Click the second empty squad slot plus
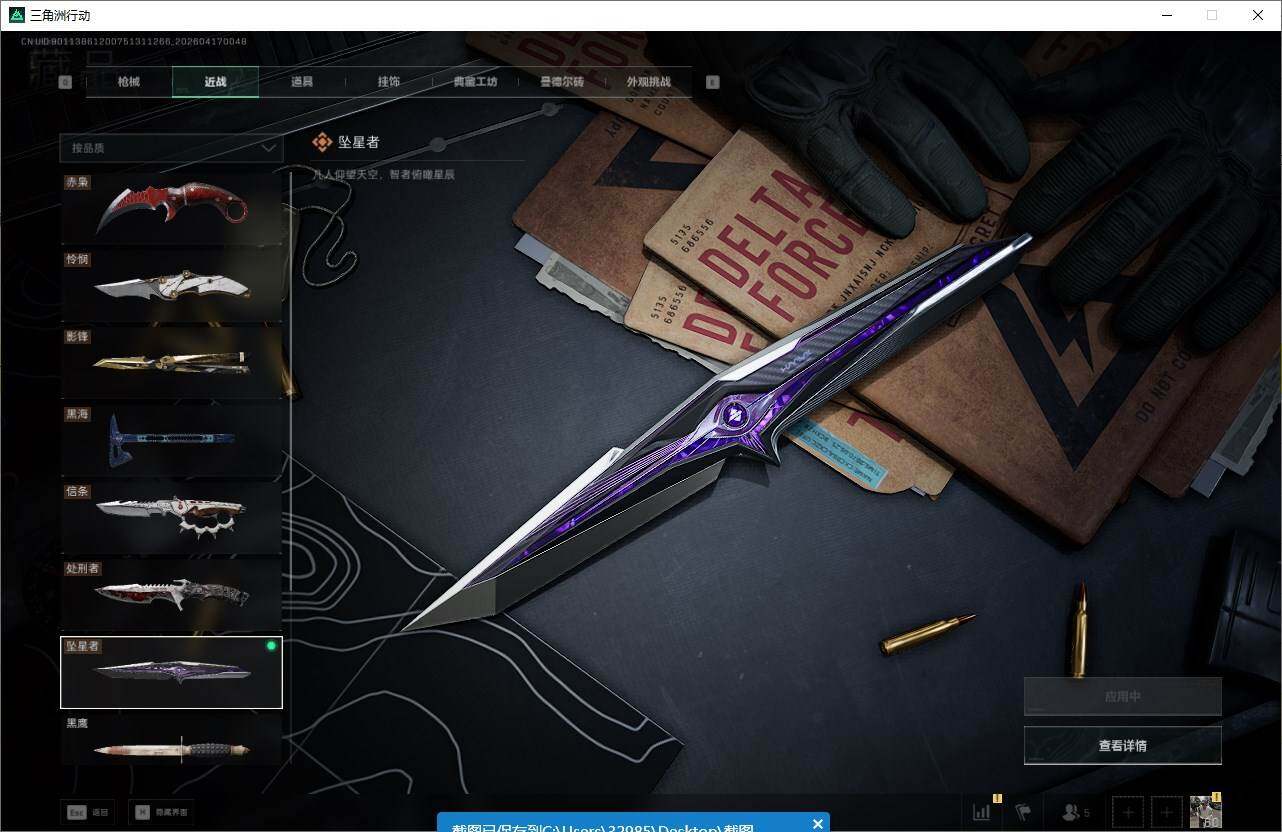Image resolution: width=1282 pixels, height=832 pixels. pyautogui.click(x=1166, y=812)
